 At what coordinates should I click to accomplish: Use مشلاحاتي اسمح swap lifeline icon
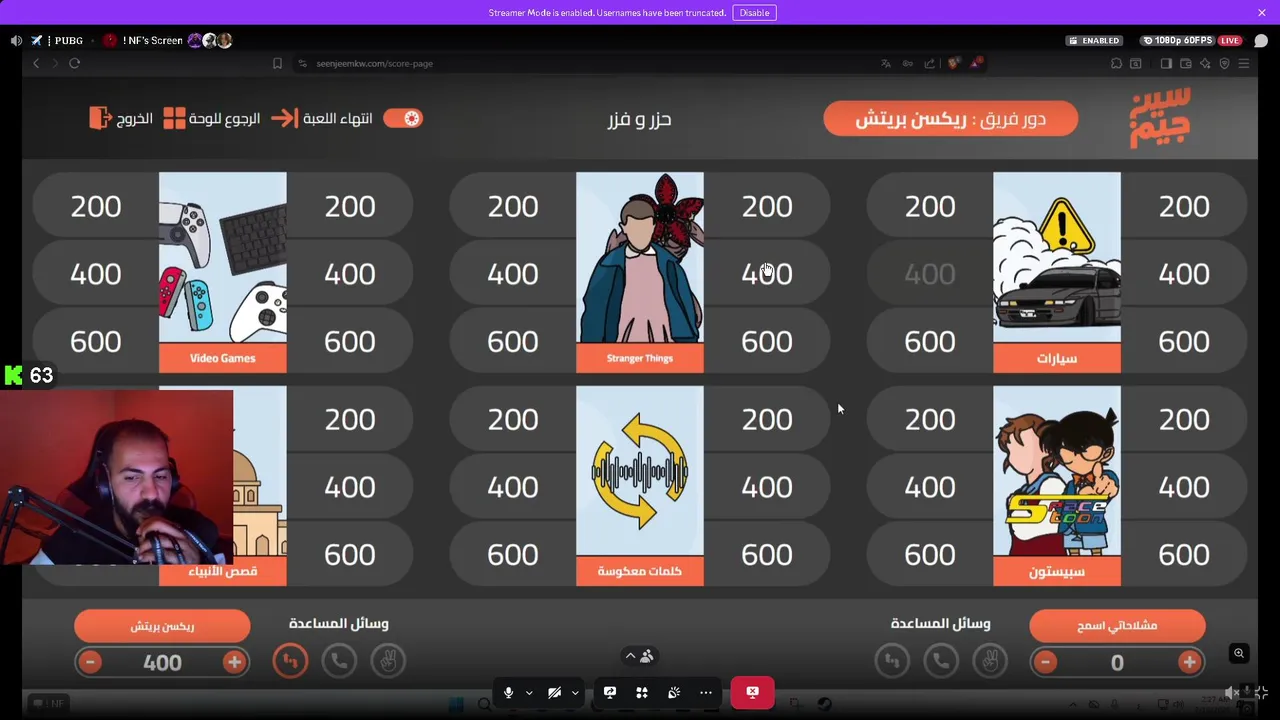coord(892,661)
